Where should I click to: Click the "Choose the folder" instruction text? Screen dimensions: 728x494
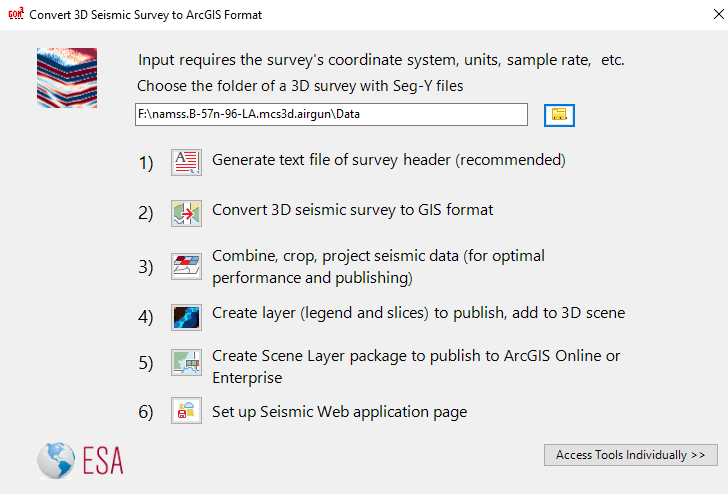point(300,86)
